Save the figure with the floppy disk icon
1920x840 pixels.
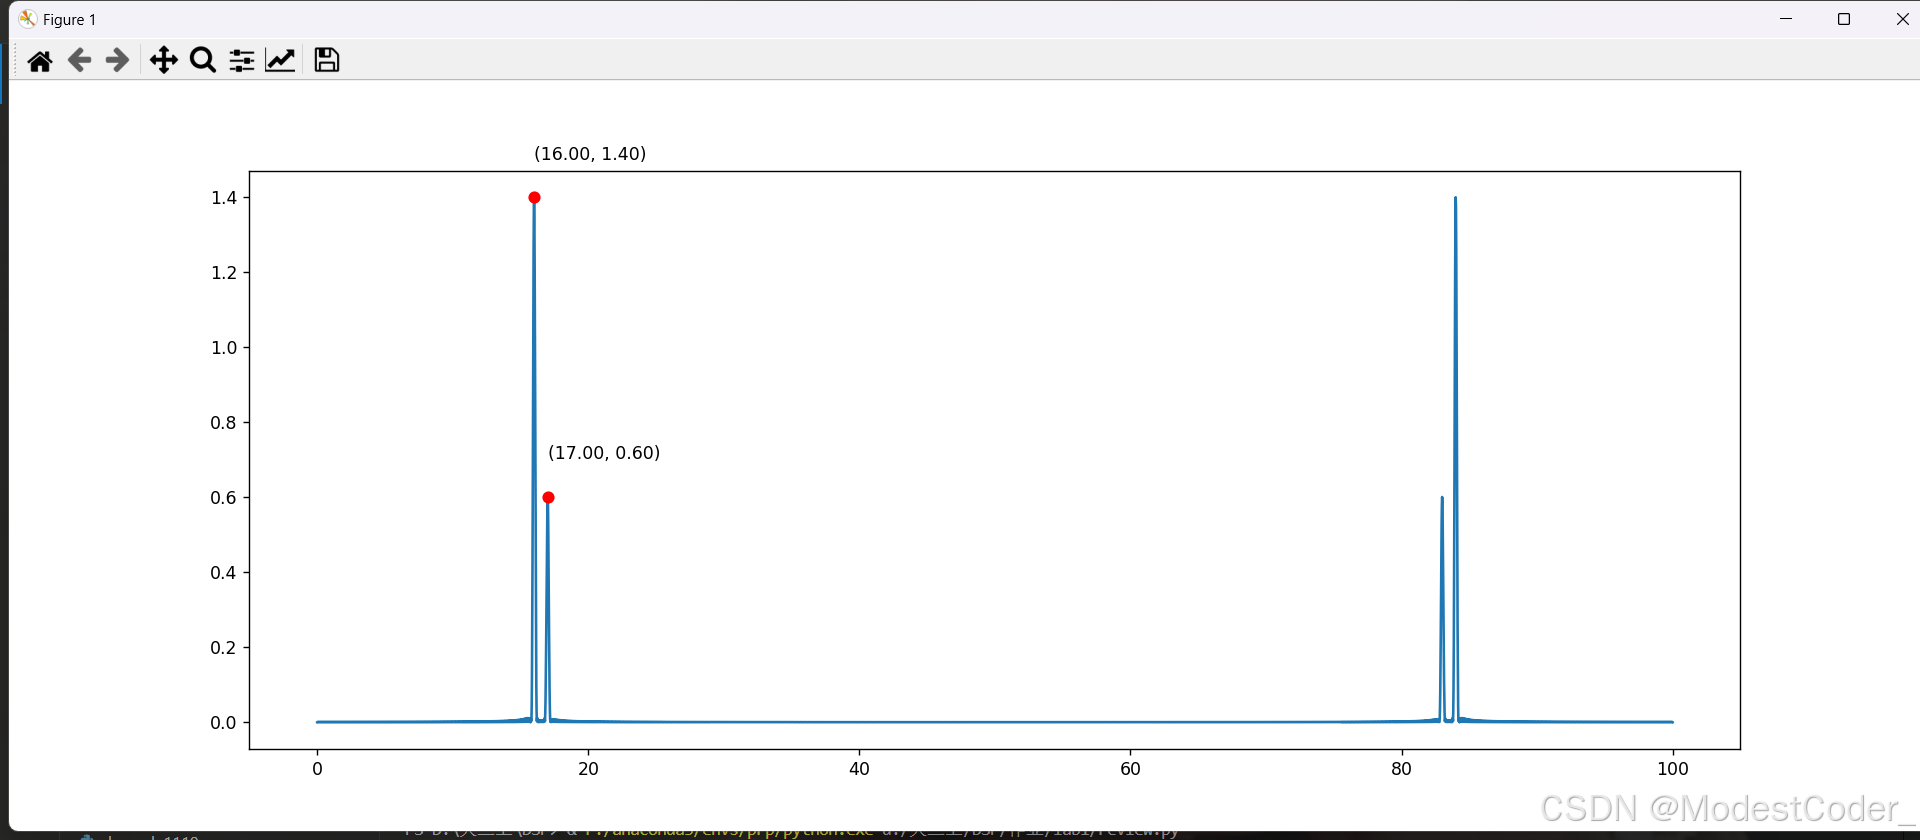326,60
